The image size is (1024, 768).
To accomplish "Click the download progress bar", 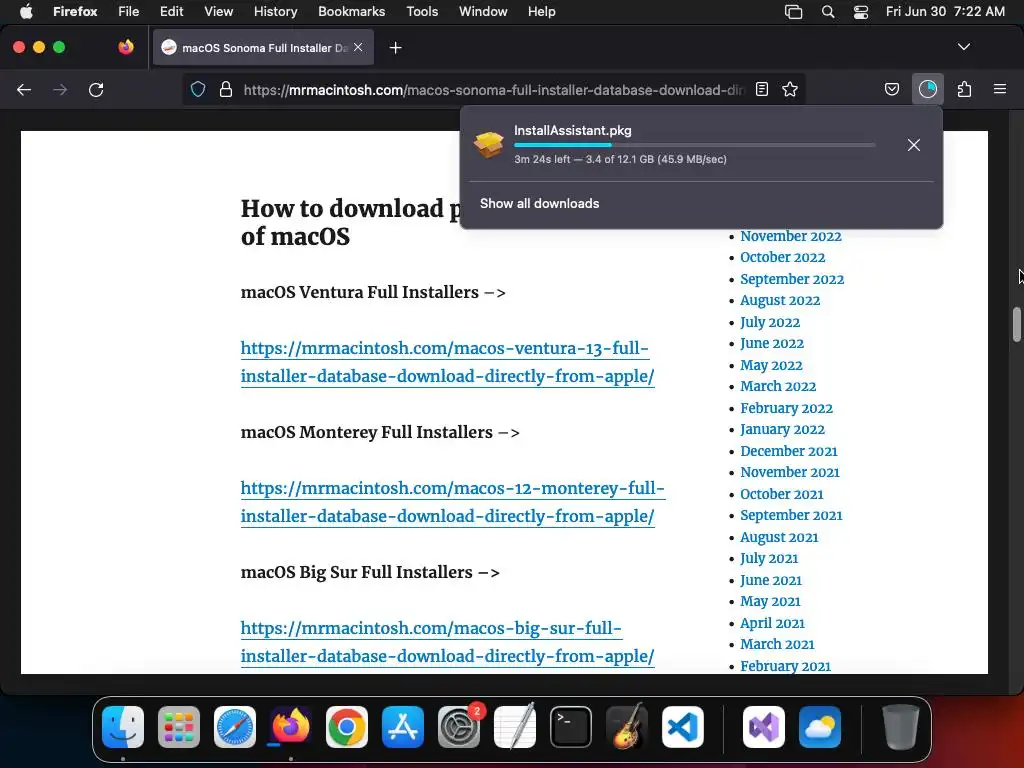I will click(x=695, y=145).
